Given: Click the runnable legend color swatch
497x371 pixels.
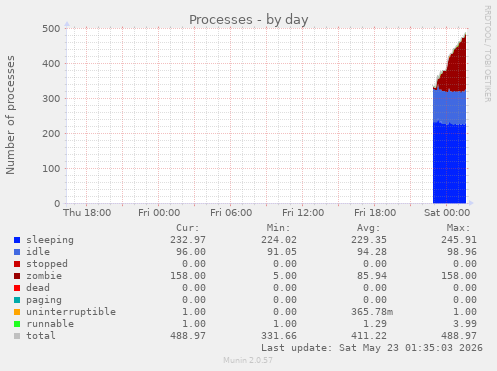Looking at the screenshot, I should click(x=17, y=324).
